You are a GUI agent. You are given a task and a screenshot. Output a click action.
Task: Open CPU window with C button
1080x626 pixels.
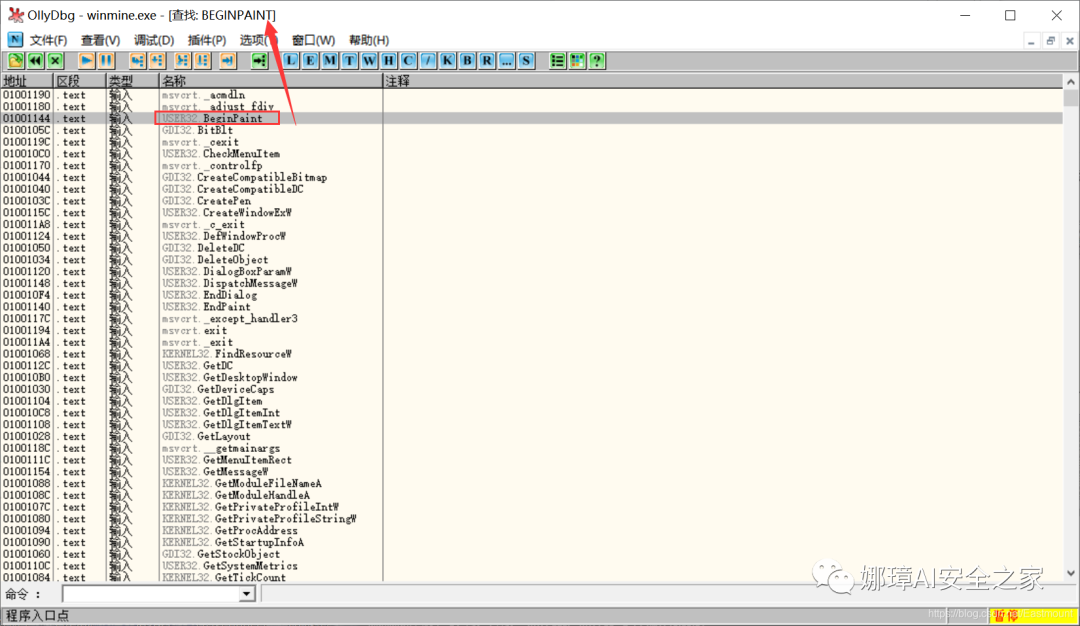click(x=408, y=61)
